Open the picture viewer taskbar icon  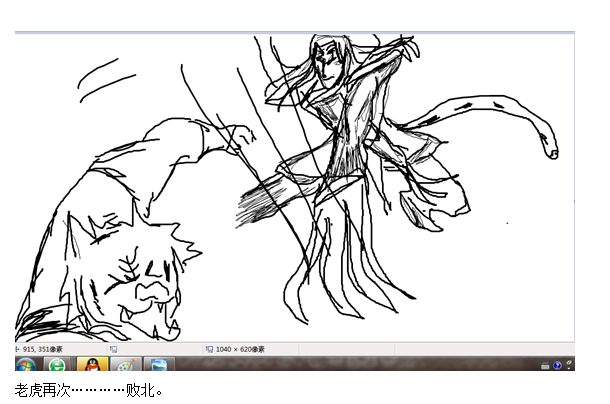point(159,365)
